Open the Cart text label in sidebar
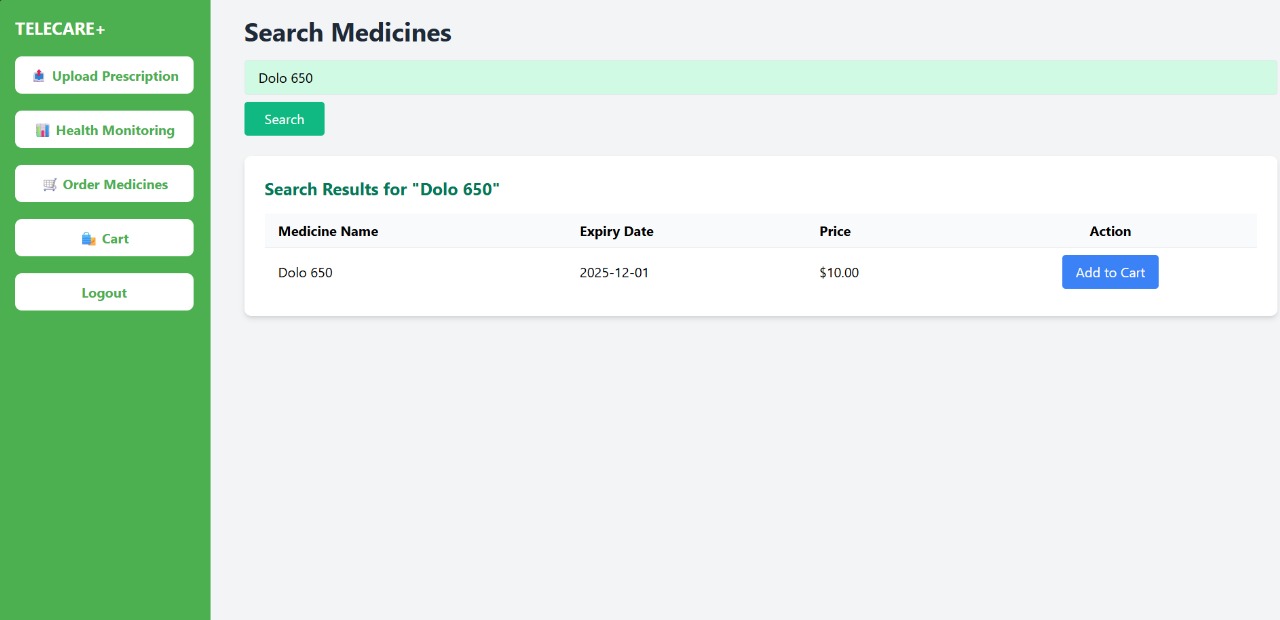Viewport: 1280px width, 620px height. [115, 239]
